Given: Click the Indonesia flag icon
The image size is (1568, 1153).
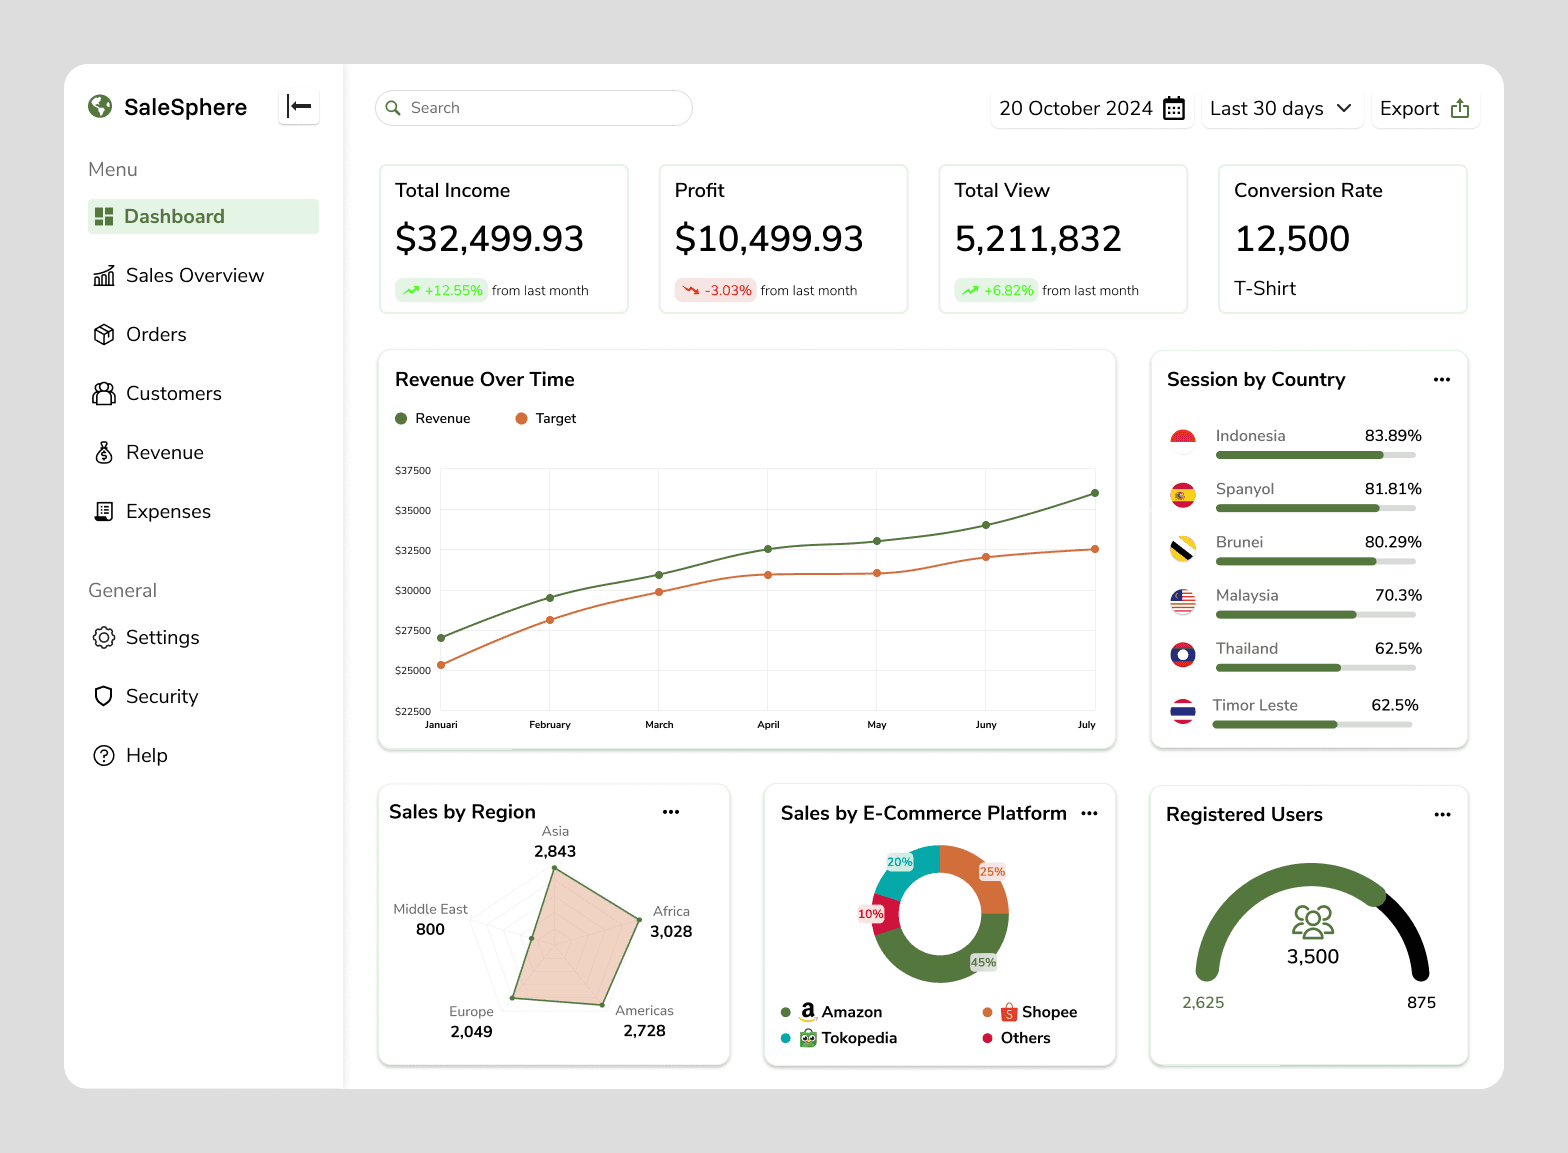Looking at the screenshot, I should click(x=1183, y=441).
